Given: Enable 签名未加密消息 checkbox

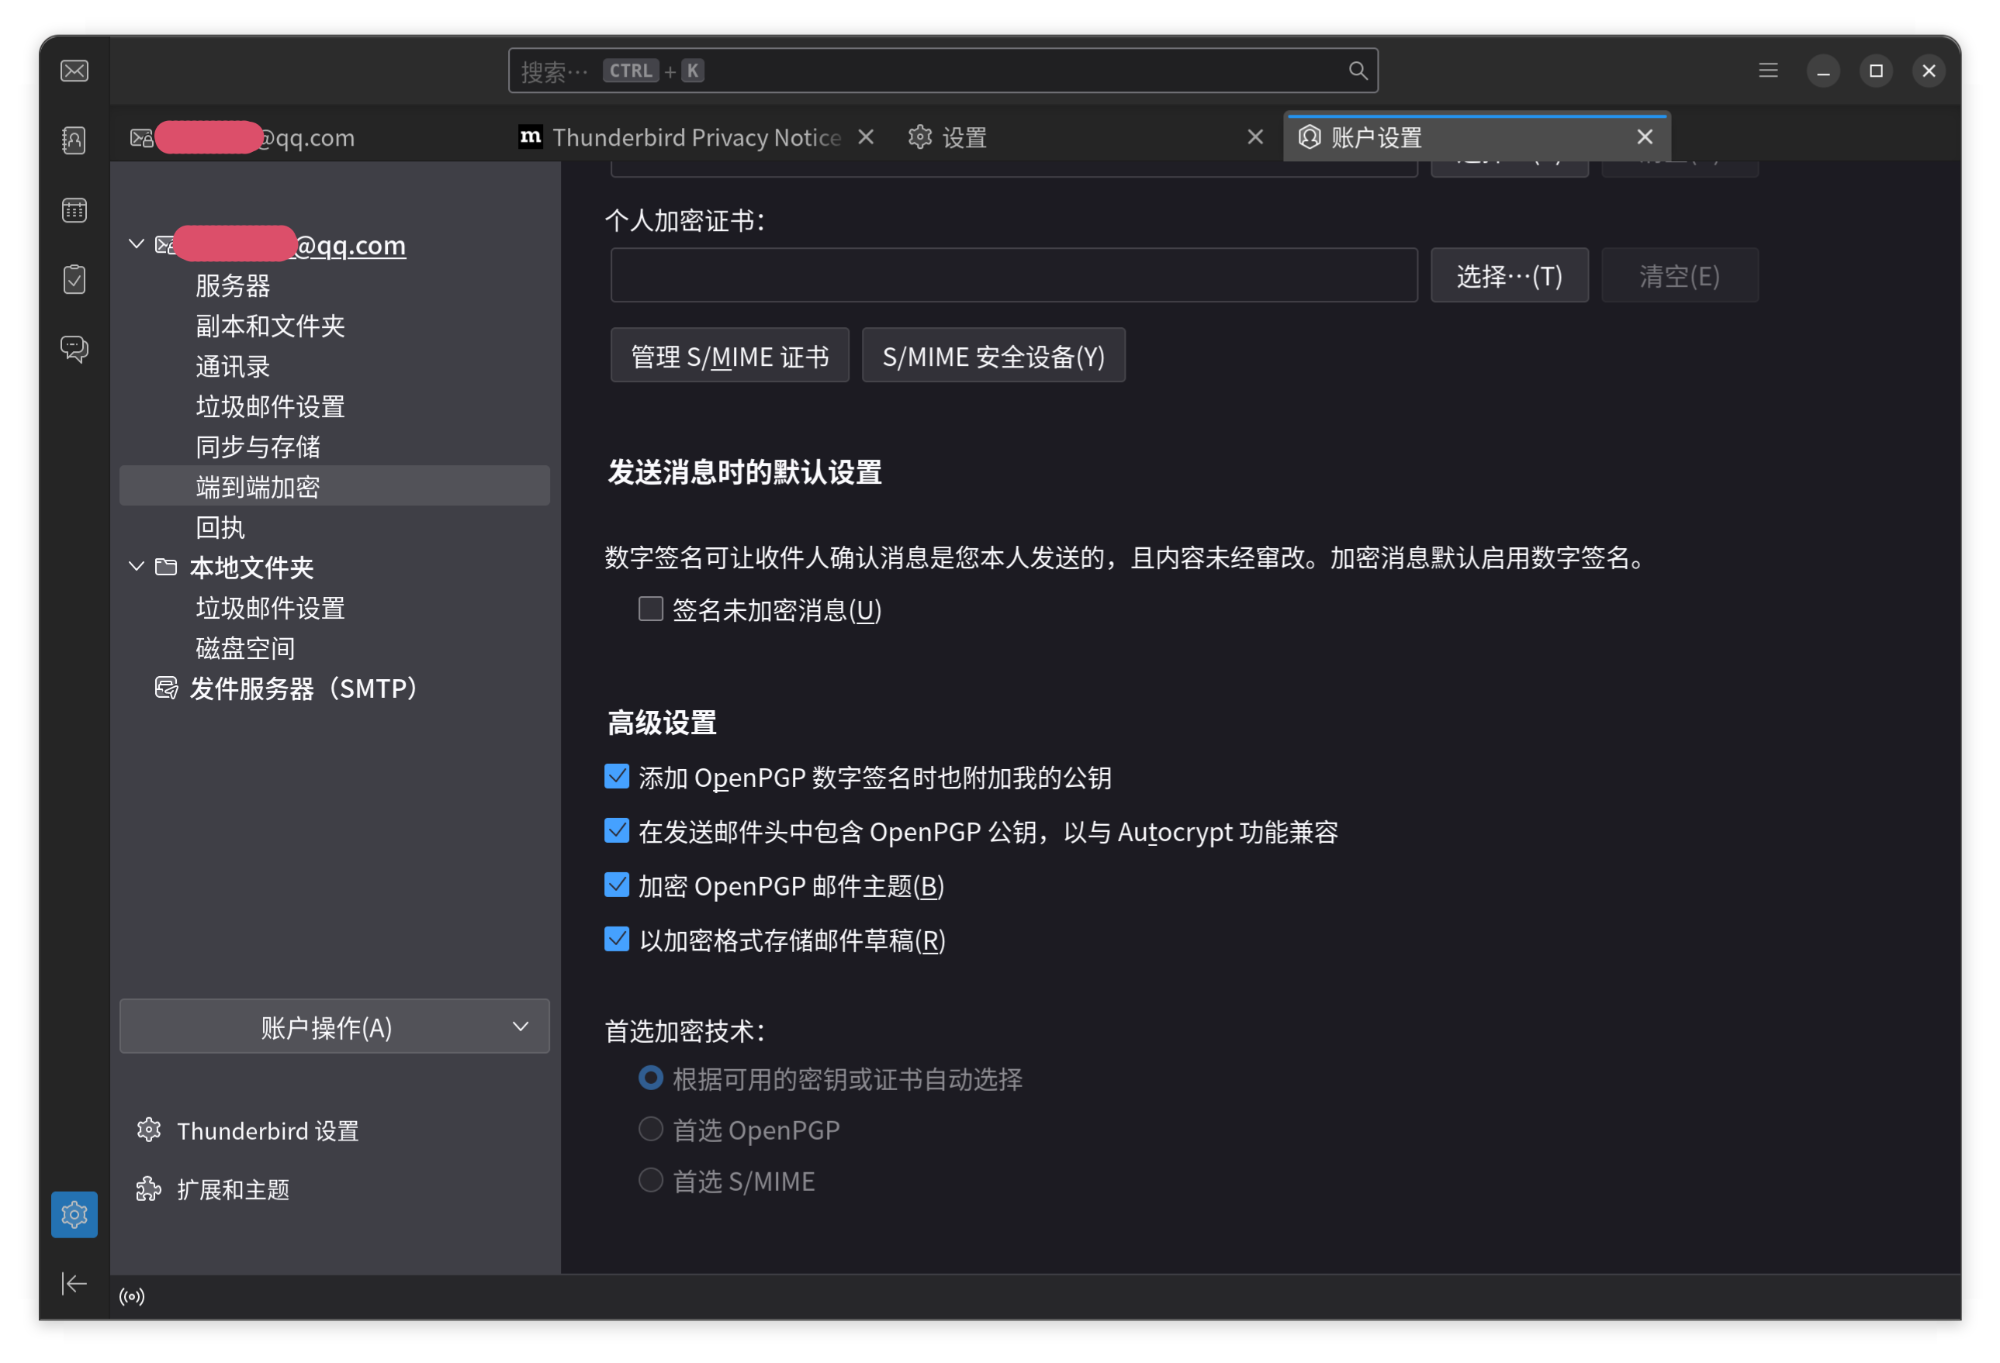Looking at the screenshot, I should [650, 608].
